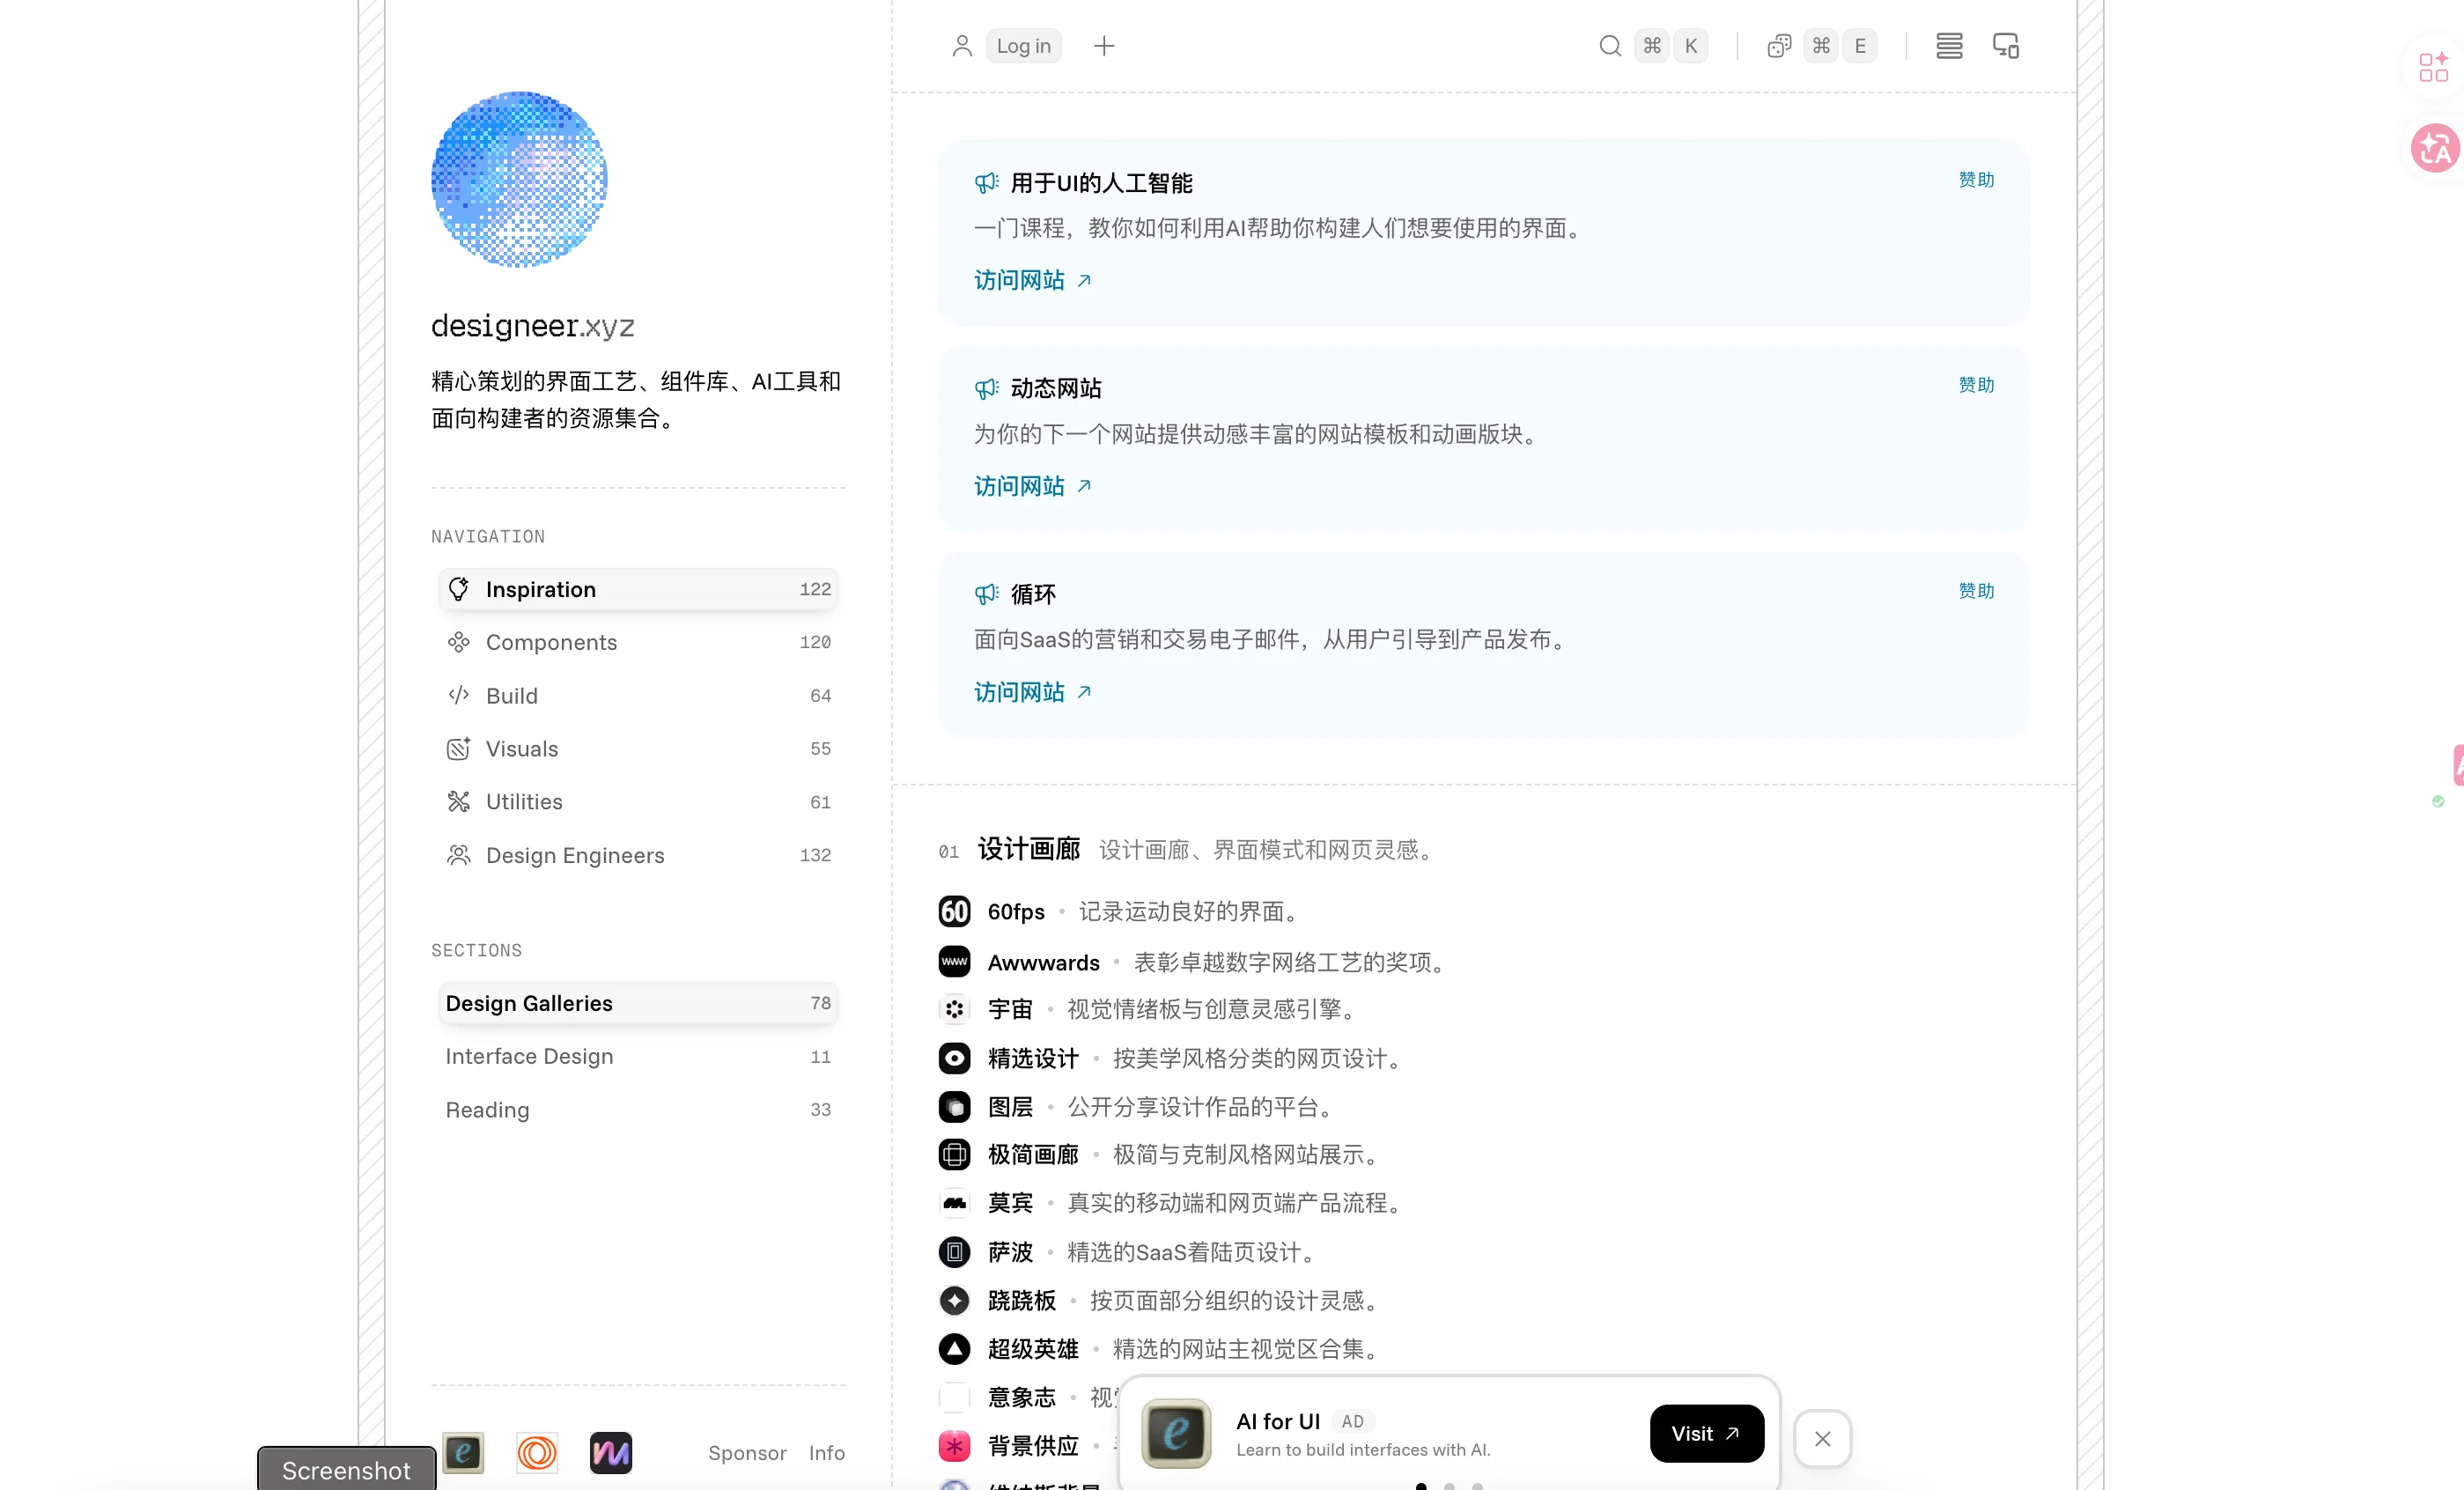Click the Log in button
This screenshot has width=2464, height=1490.
click(1024, 46)
